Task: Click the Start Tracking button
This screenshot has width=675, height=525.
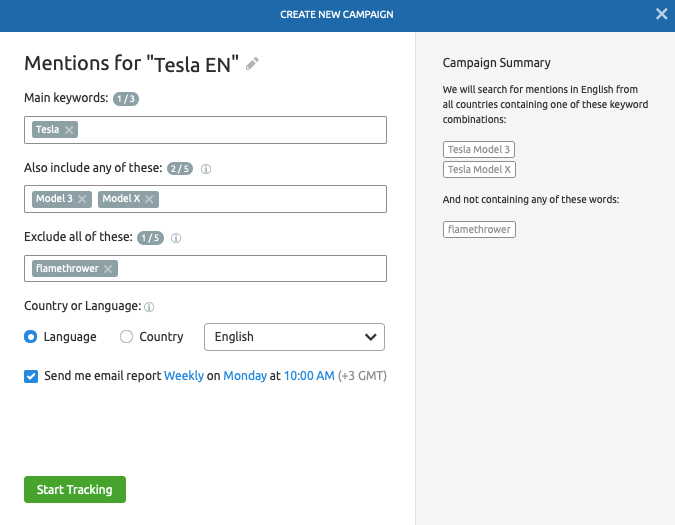Action: pyautogui.click(x=75, y=489)
